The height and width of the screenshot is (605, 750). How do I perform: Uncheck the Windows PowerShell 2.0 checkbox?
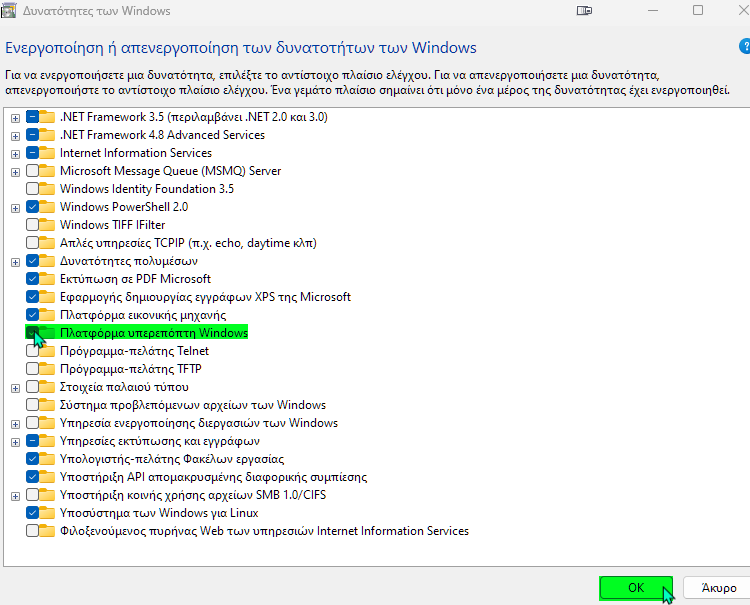tap(33, 207)
